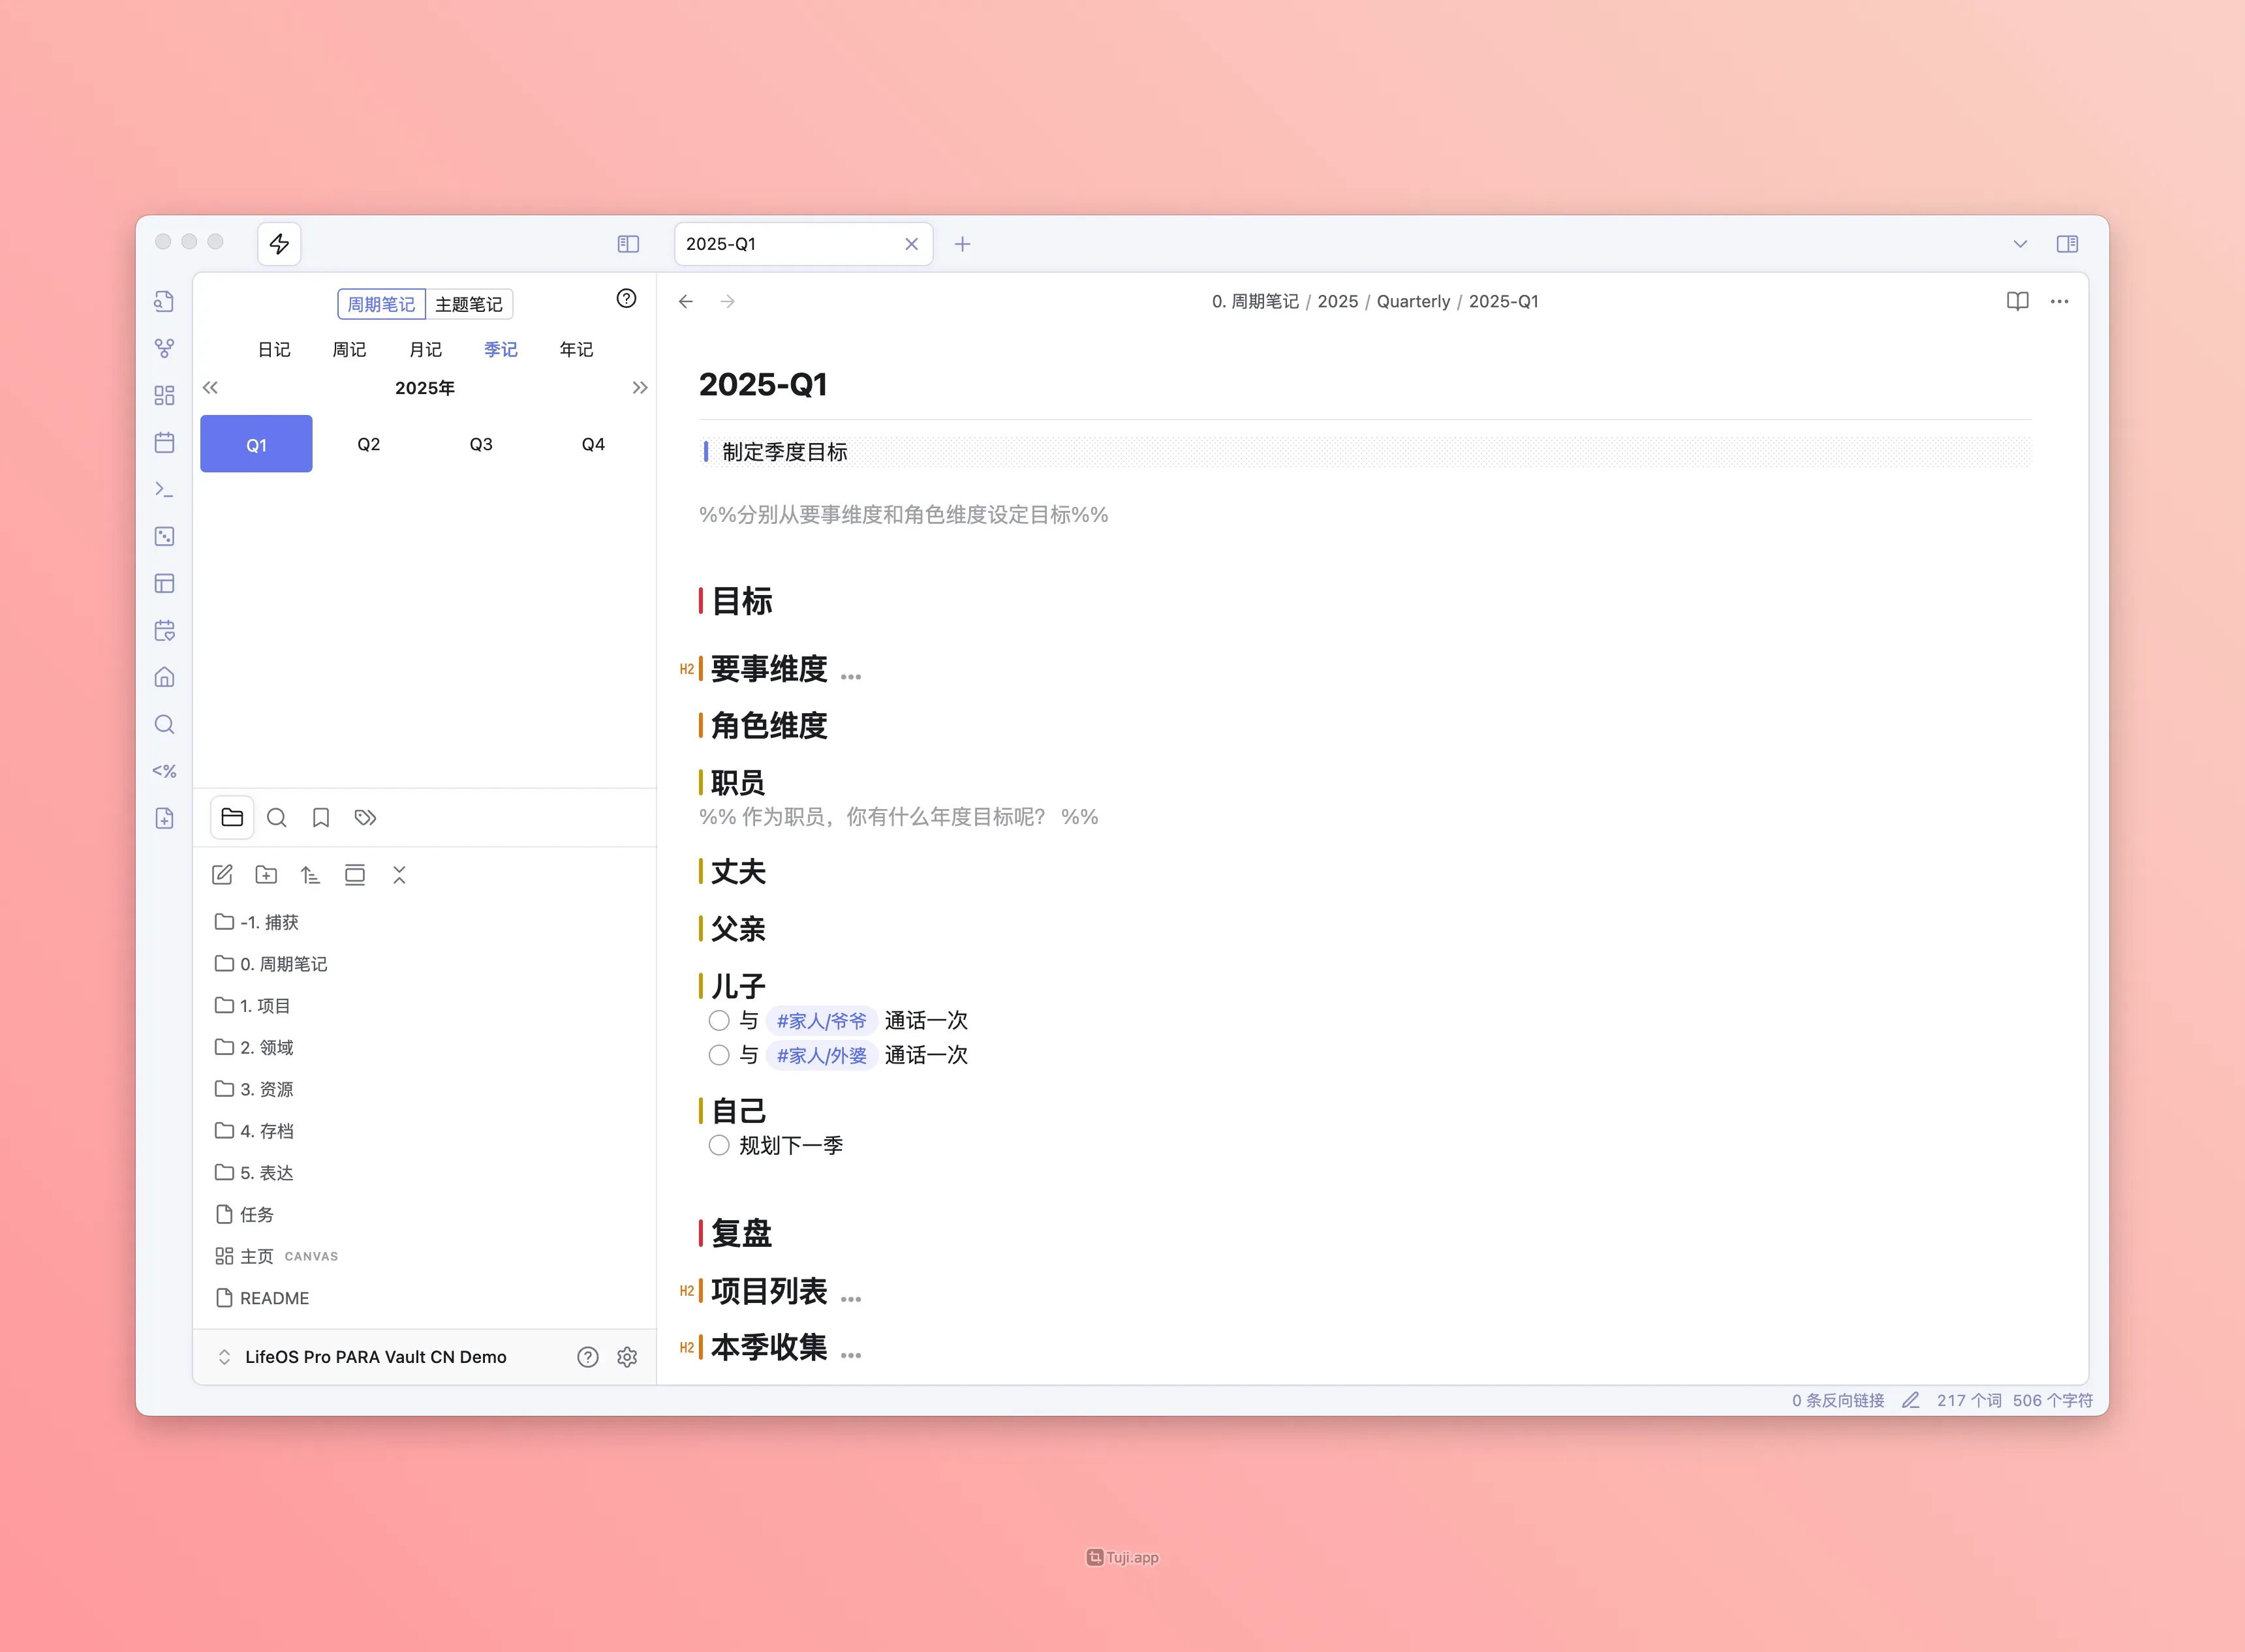Open command palette terminal icon
This screenshot has height=1652, width=2245.
point(165,489)
